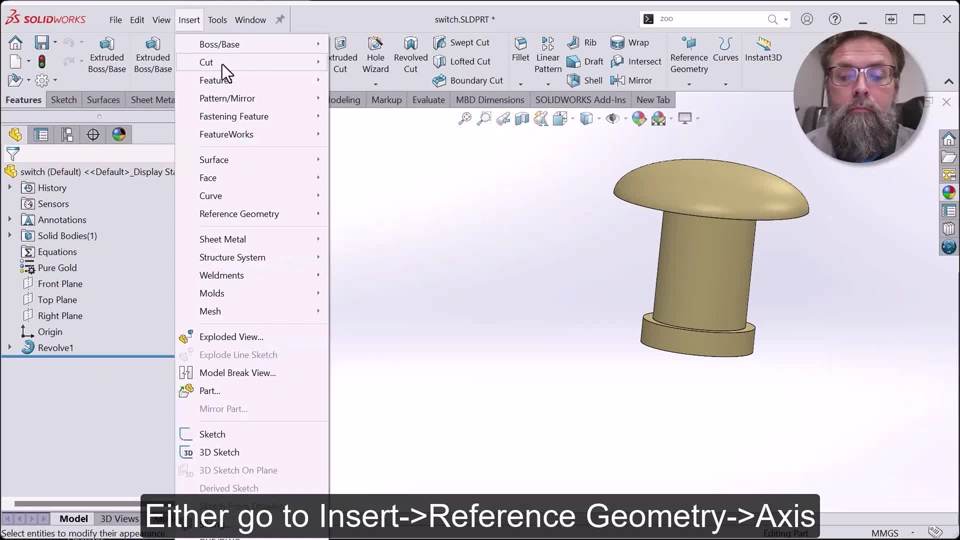The width and height of the screenshot is (960, 540).
Task: Open the Tools menu
Action: tap(217, 20)
